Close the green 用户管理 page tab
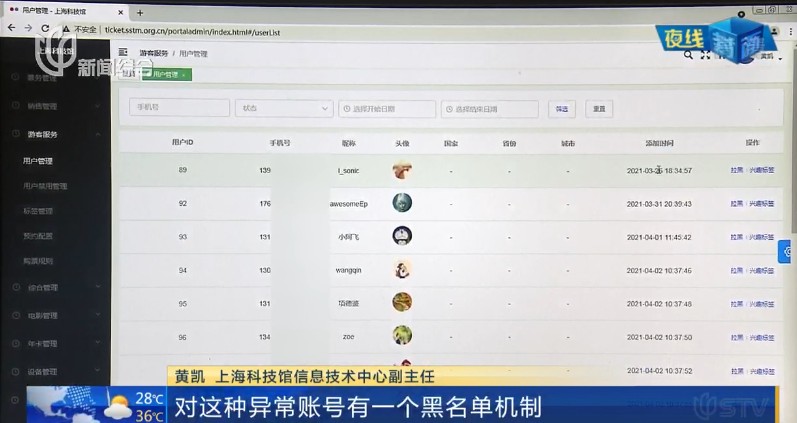The height and width of the screenshot is (423, 797). pos(183,75)
